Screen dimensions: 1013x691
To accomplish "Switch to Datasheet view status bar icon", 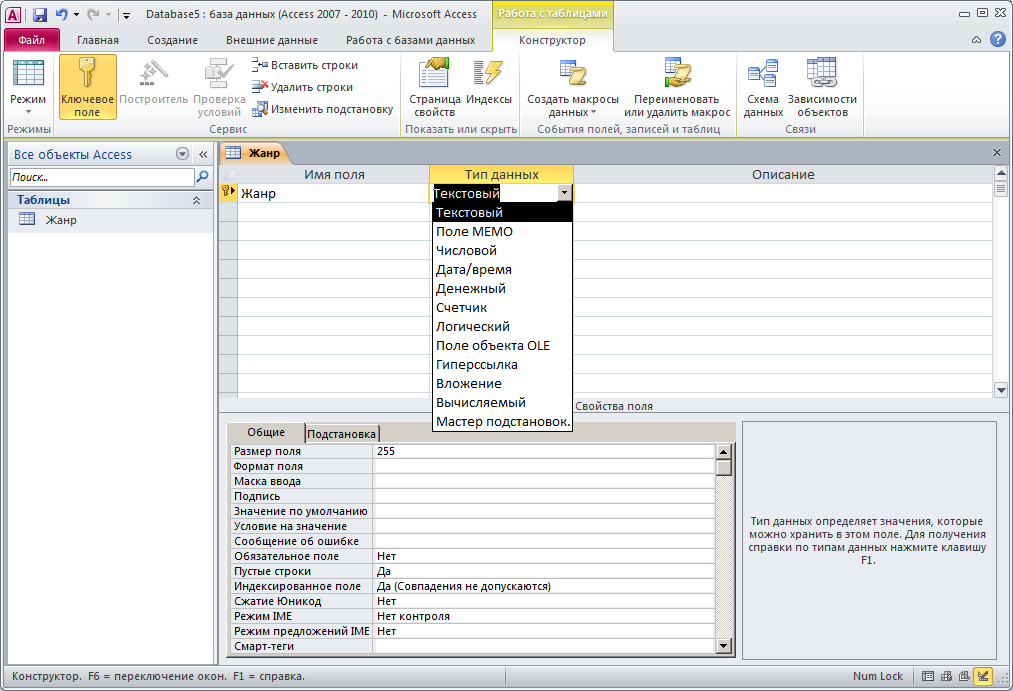I will [x=928, y=676].
